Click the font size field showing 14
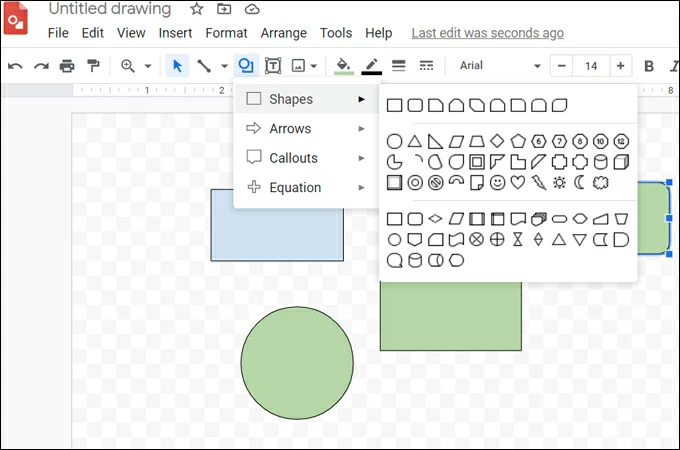Viewport: 680px width, 450px height. tap(591, 66)
